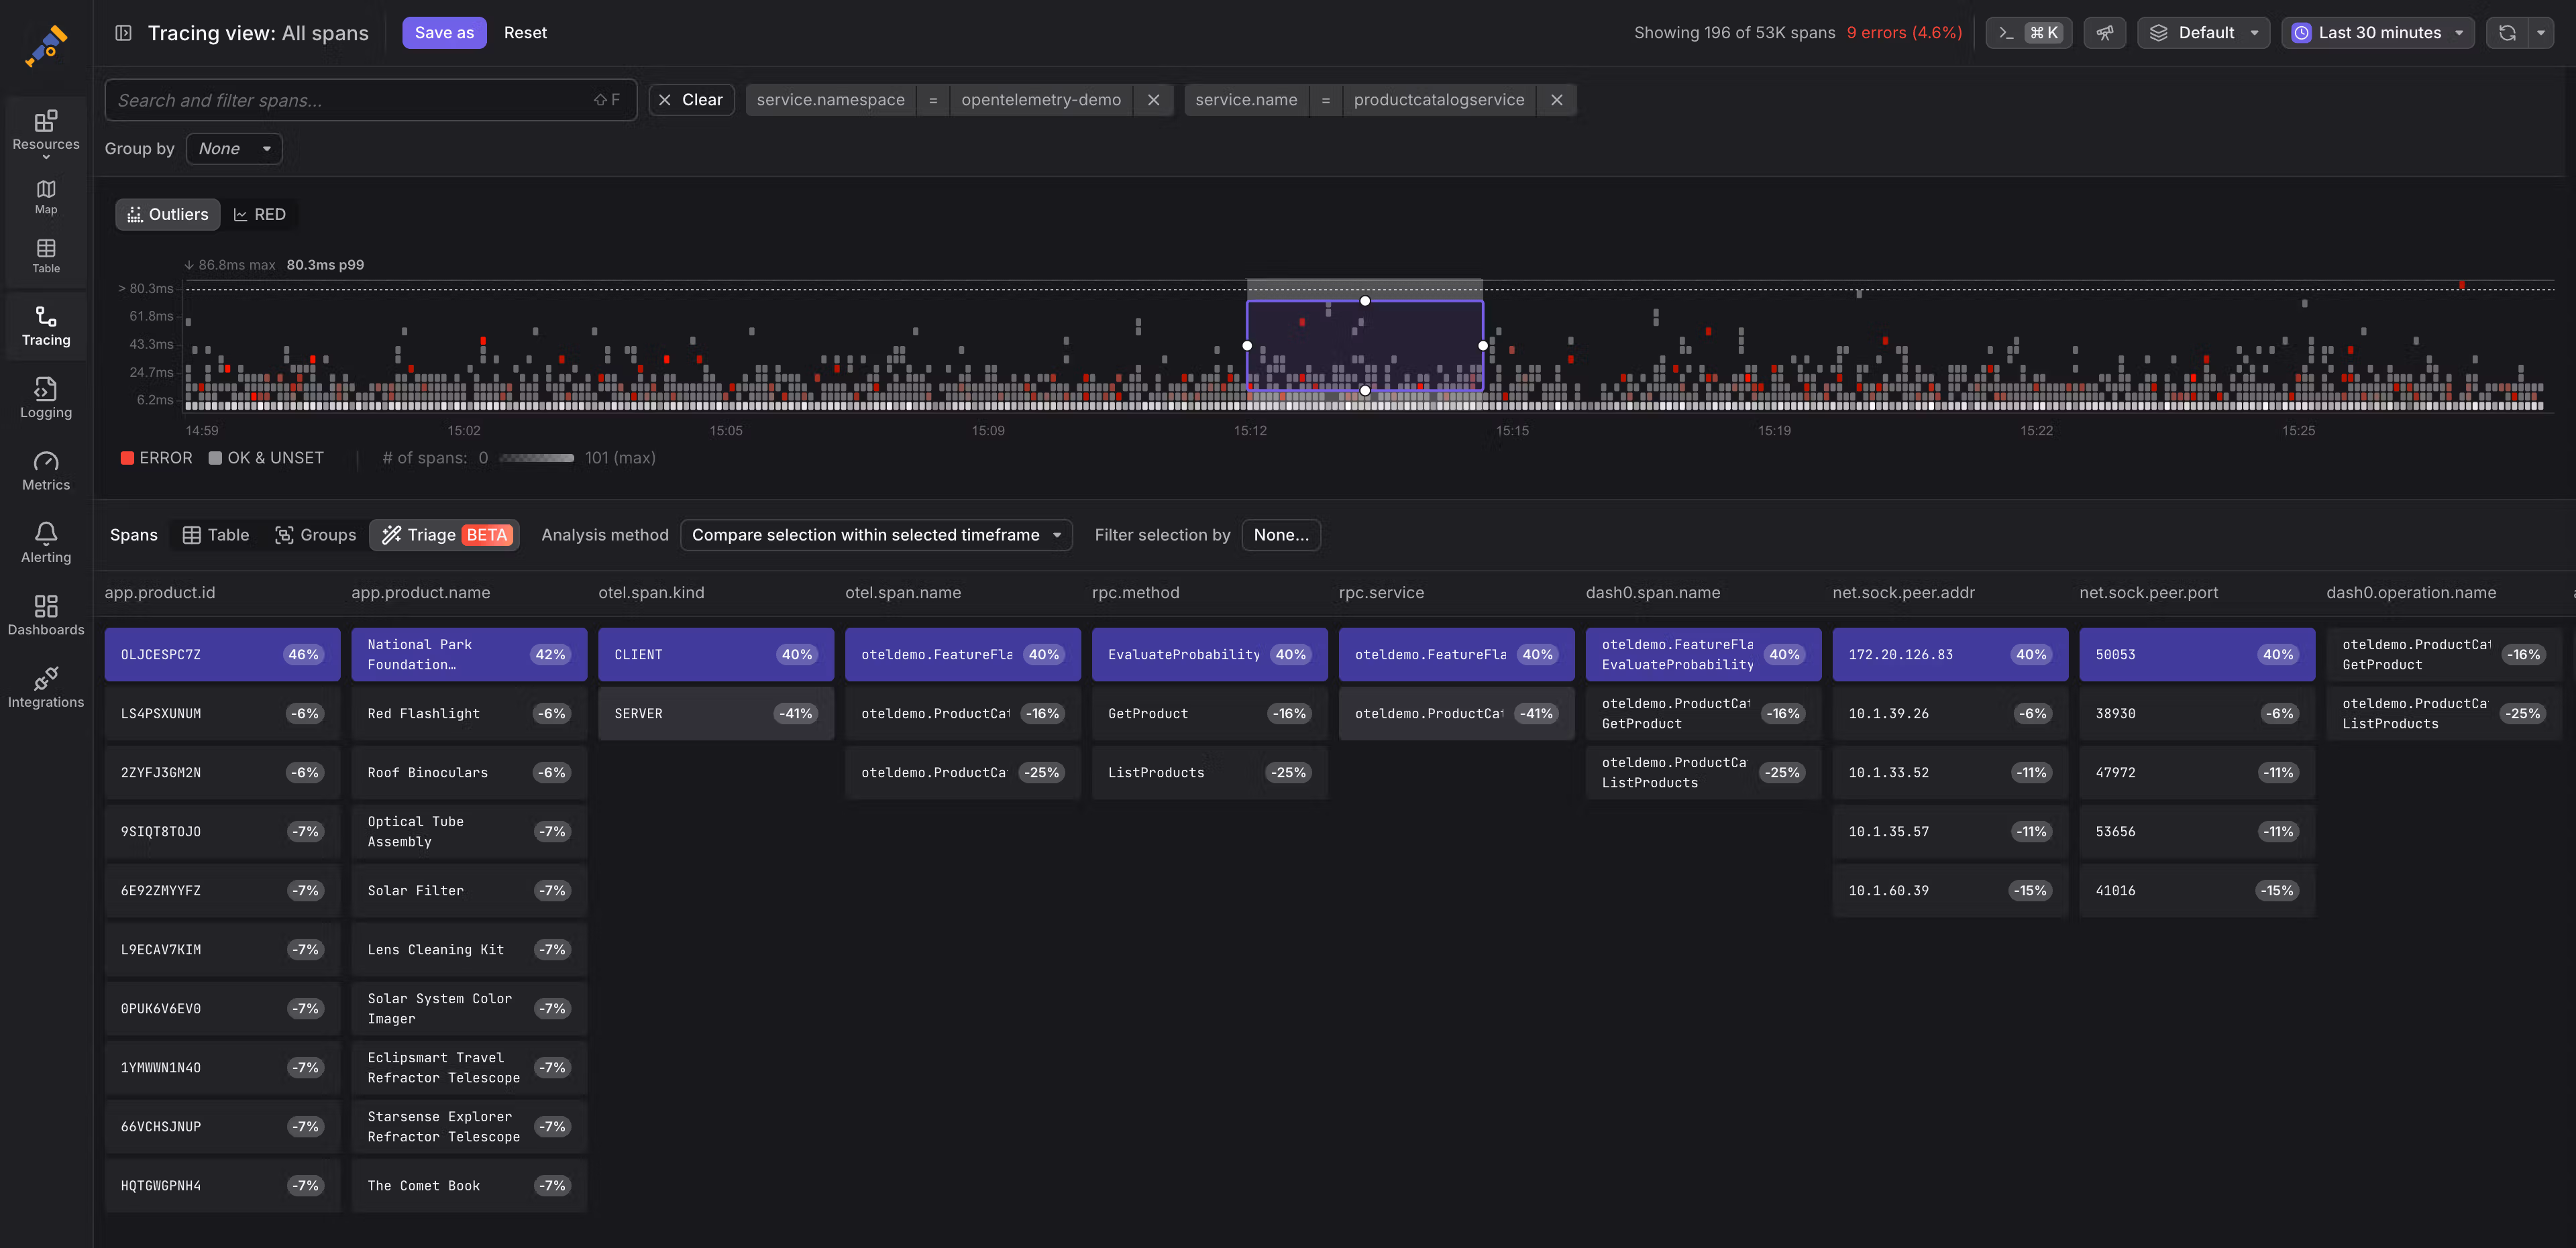Open Integrations plug icon
The image size is (2576, 1248).
point(46,687)
